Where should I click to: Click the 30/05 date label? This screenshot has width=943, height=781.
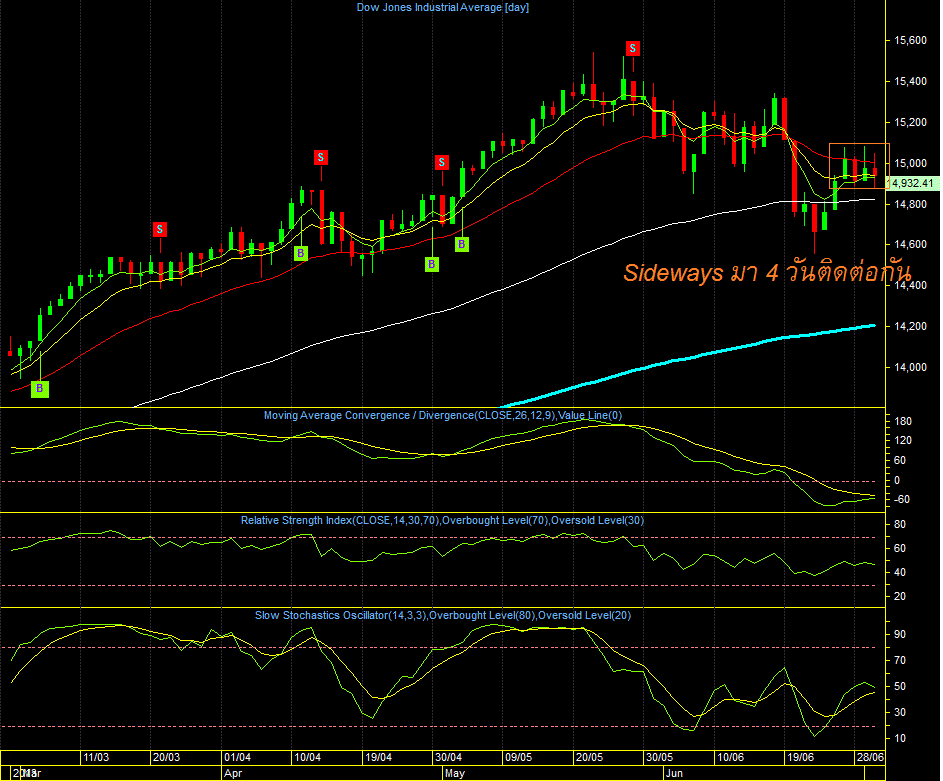coord(660,758)
